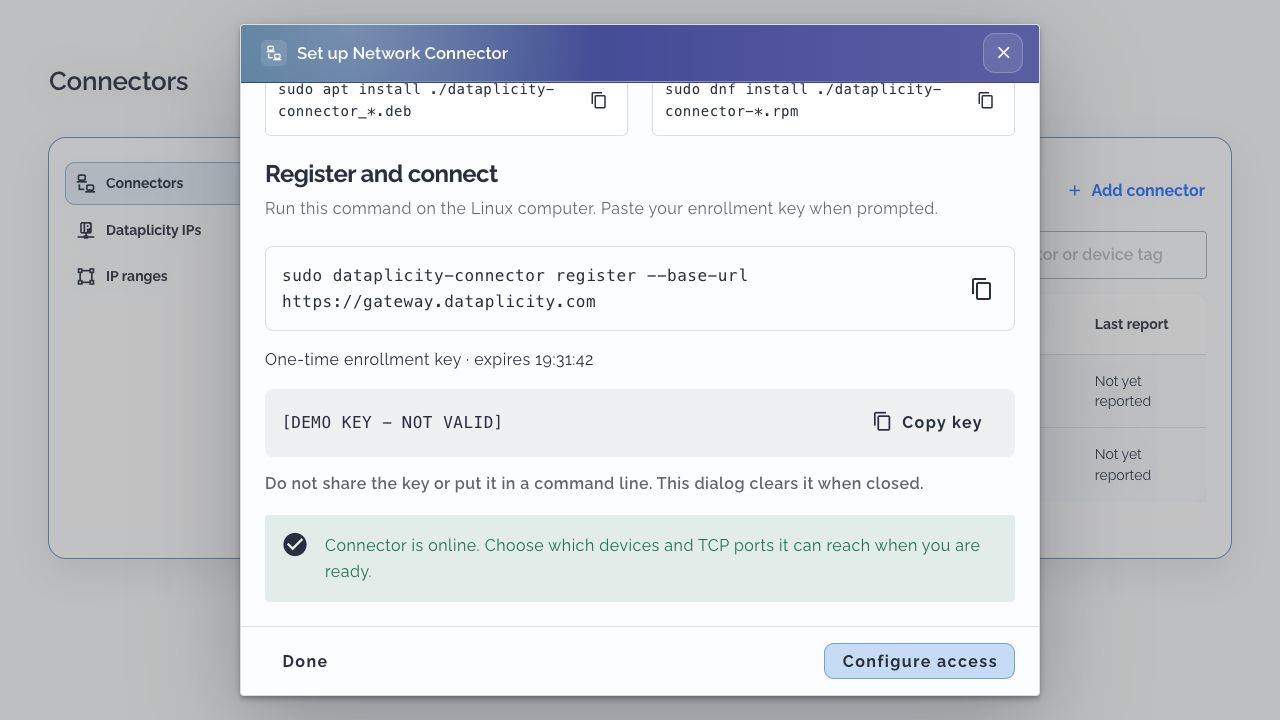The image size is (1280, 720).
Task: Click Add connector link
Action: 1136,190
